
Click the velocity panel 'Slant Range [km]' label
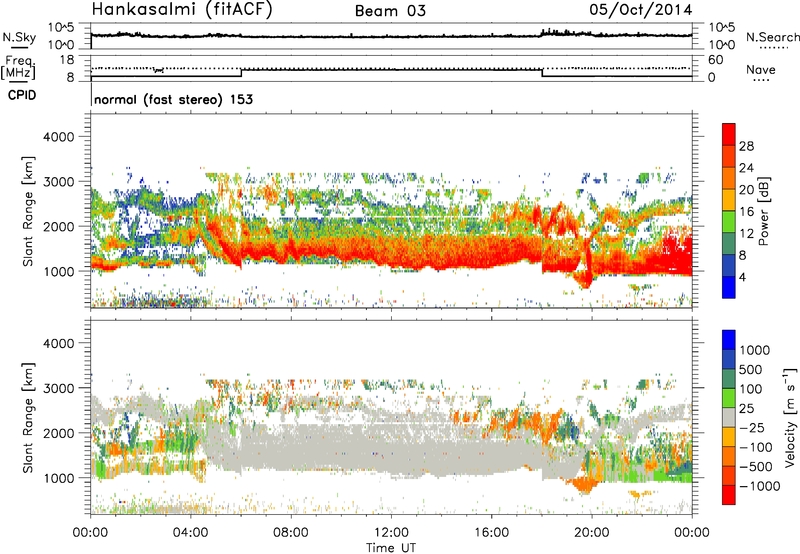(28, 418)
